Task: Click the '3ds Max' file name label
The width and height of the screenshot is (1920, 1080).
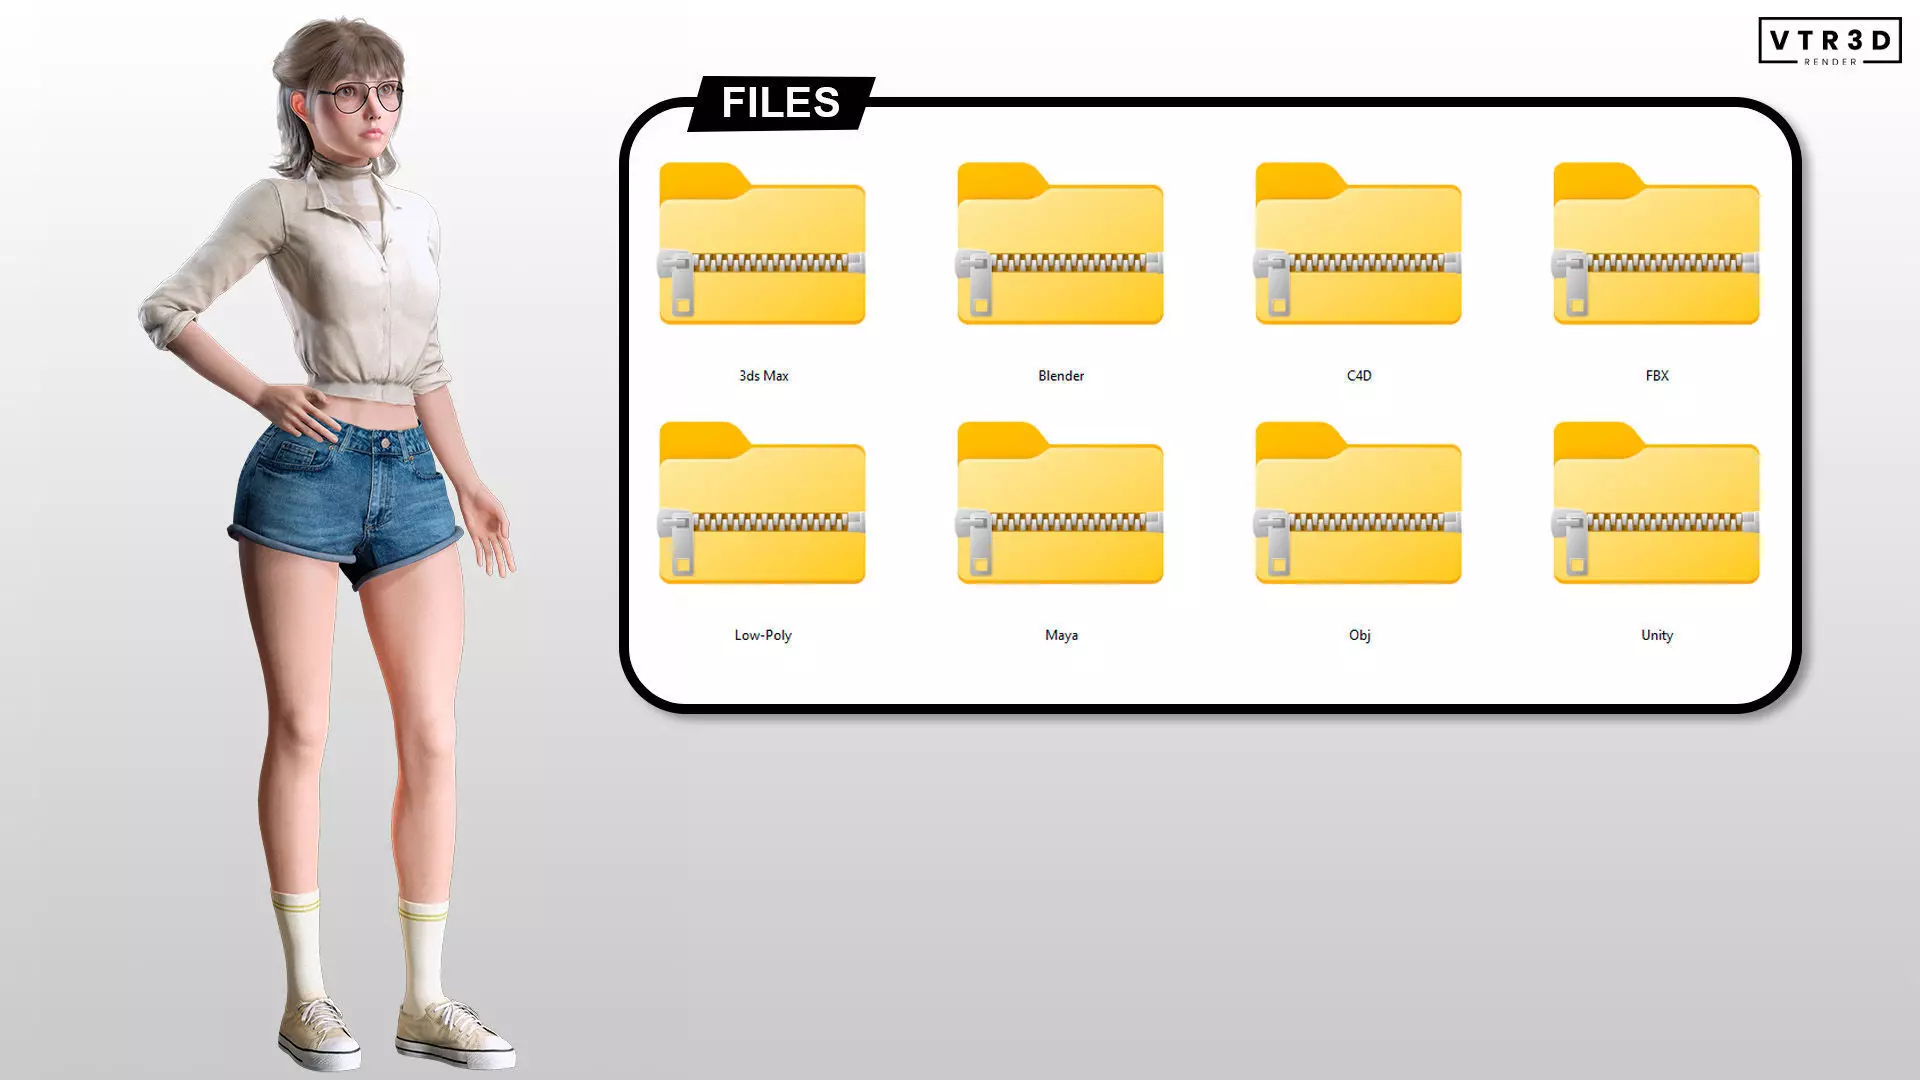Action: tap(764, 376)
